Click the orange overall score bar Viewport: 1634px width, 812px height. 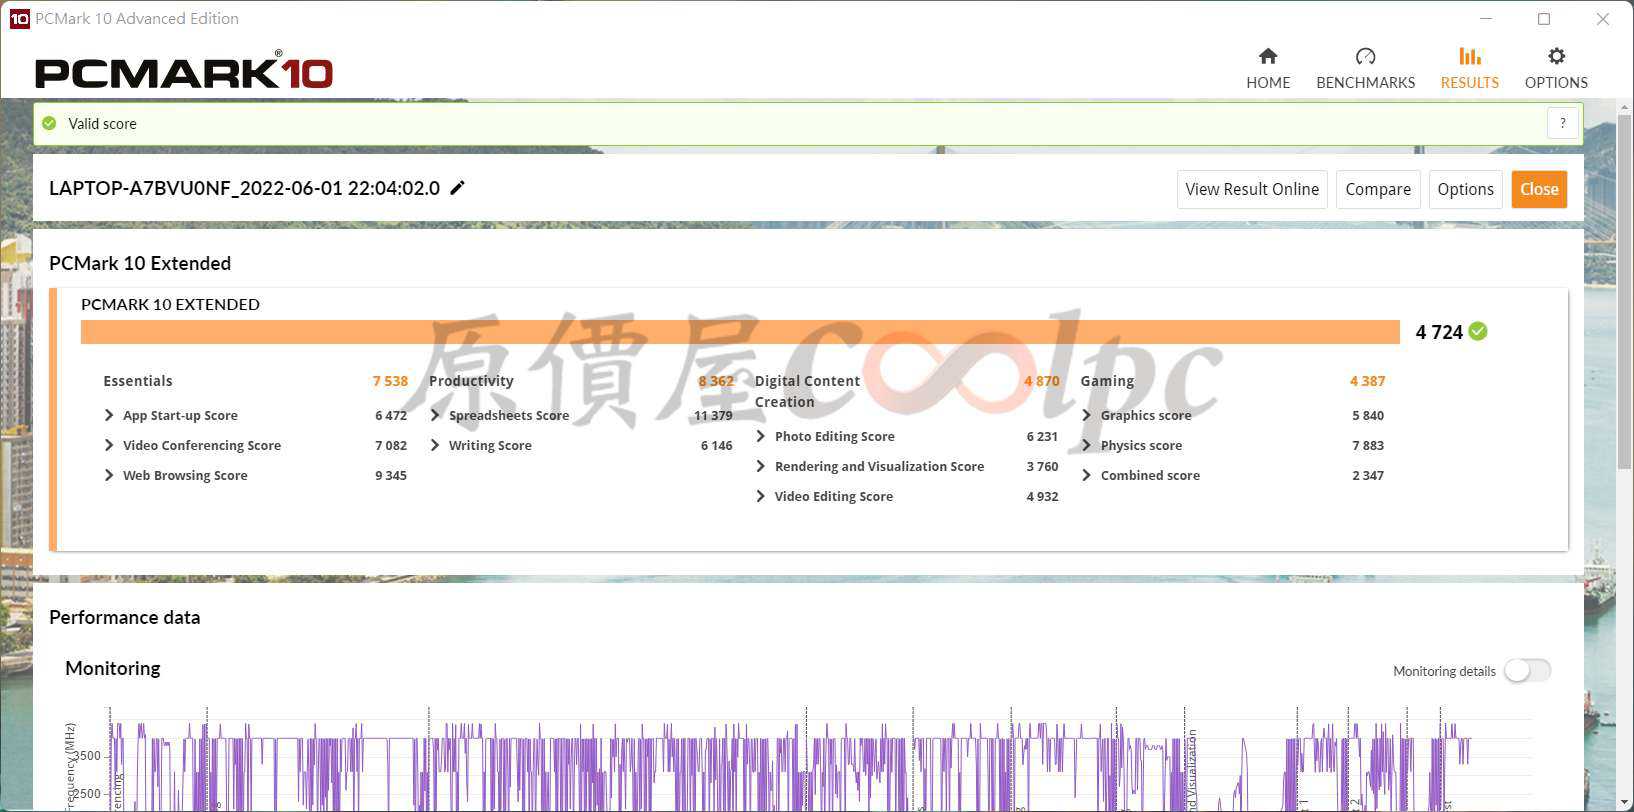740,332
